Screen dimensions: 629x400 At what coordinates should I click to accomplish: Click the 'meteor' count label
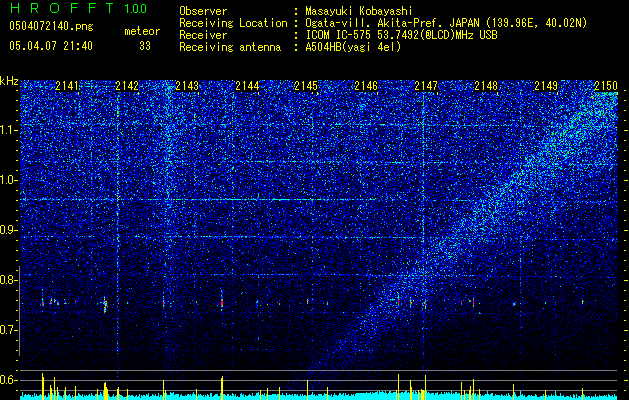(142, 31)
